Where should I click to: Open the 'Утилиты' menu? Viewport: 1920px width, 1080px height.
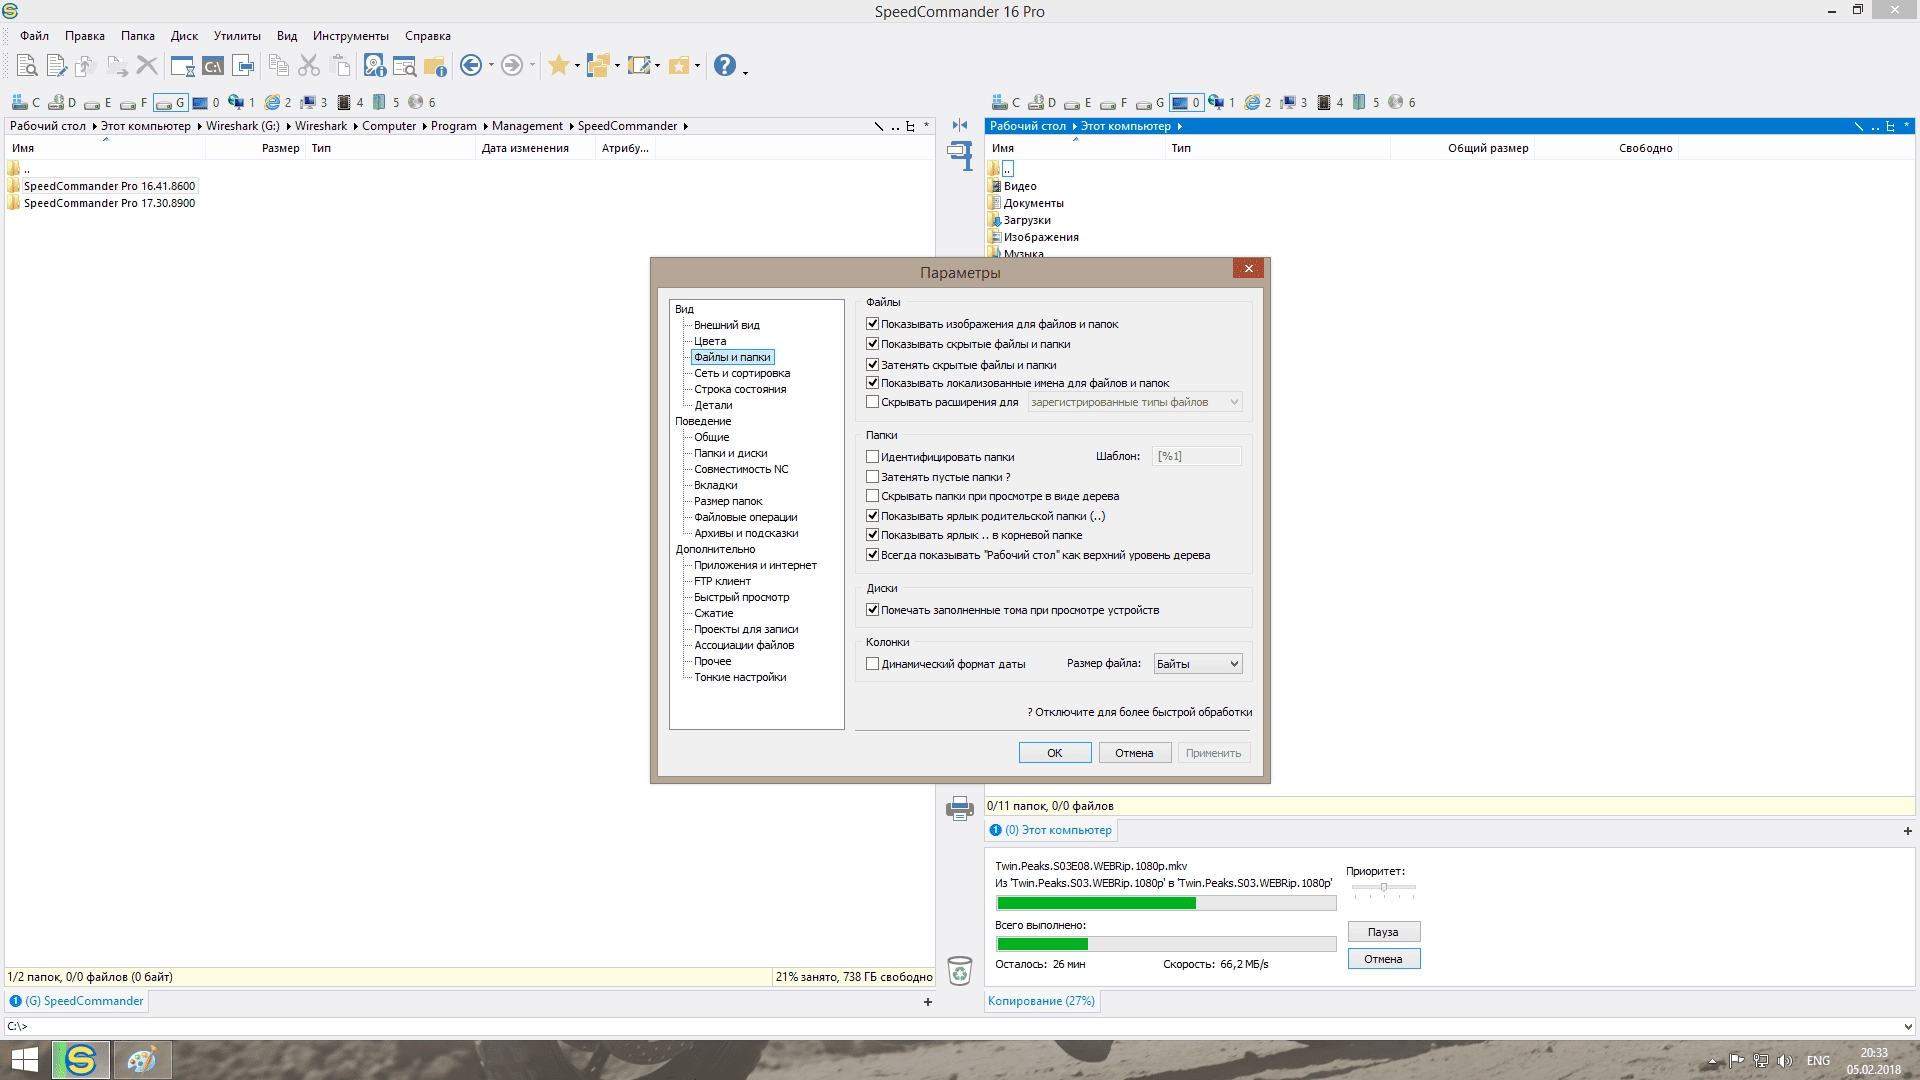tap(237, 36)
